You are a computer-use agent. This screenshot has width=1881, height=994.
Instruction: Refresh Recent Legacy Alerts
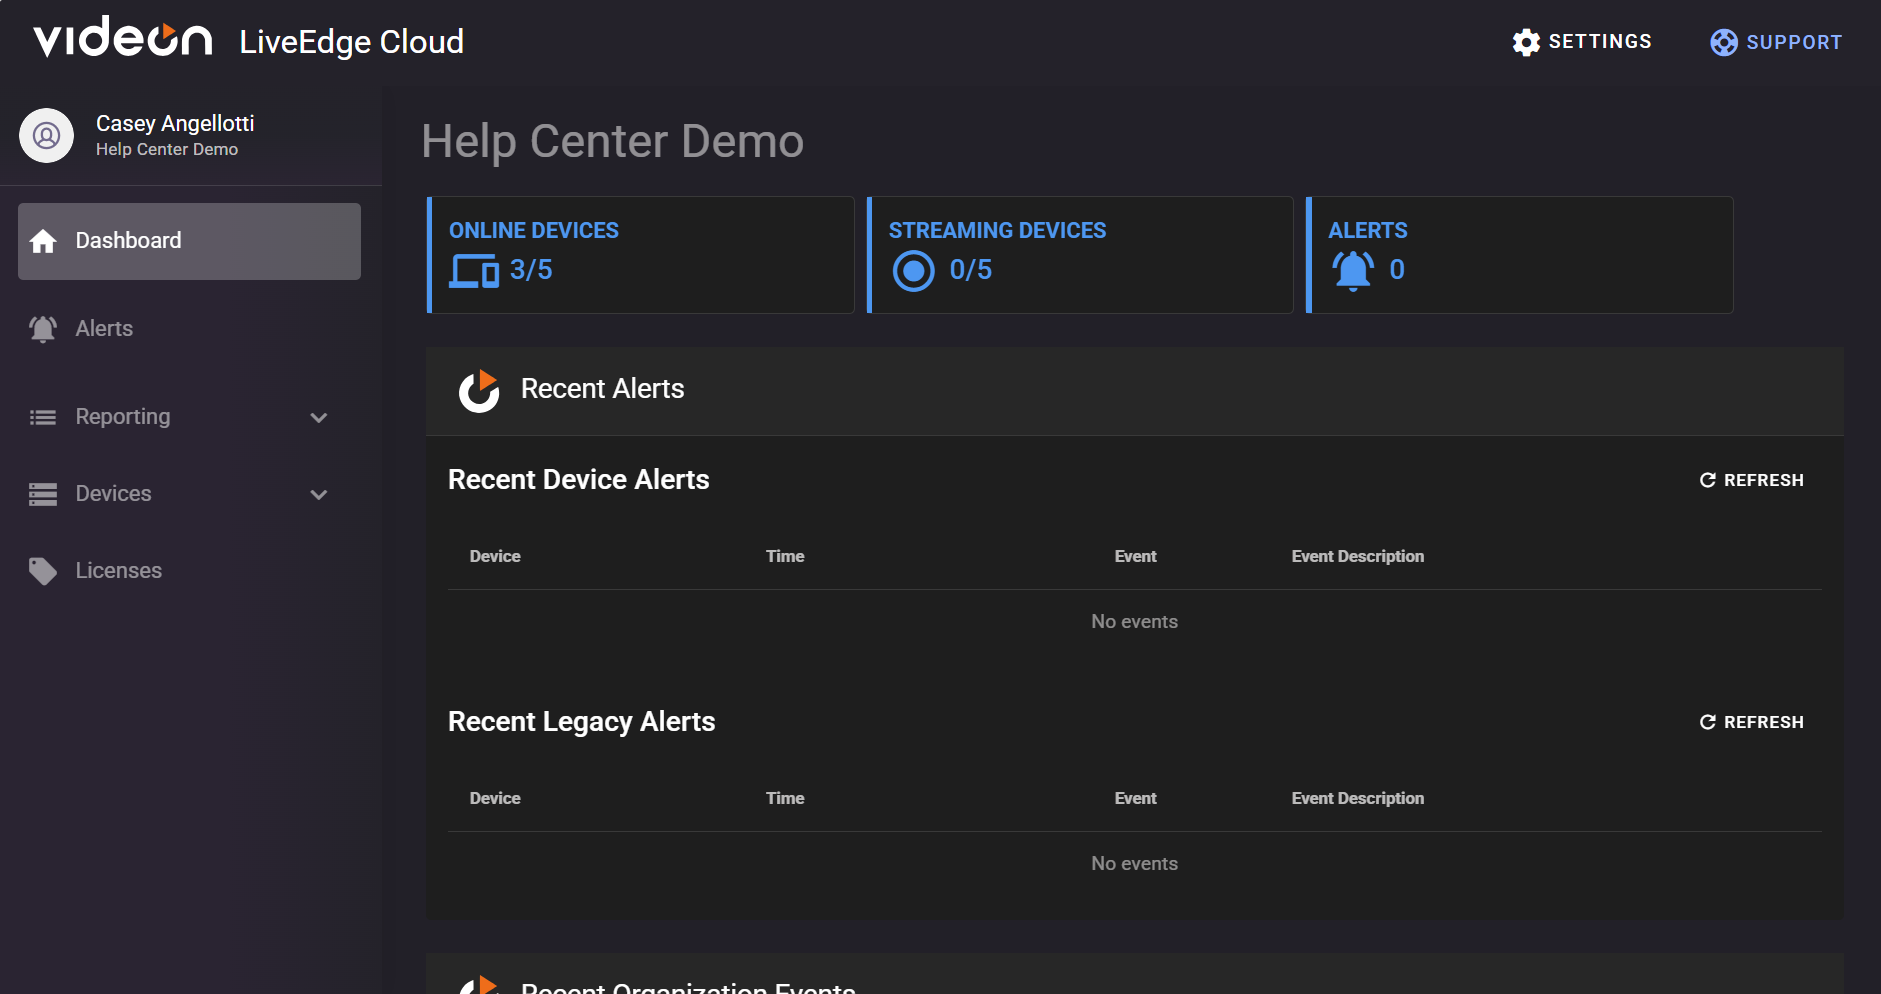(x=1752, y=722)
